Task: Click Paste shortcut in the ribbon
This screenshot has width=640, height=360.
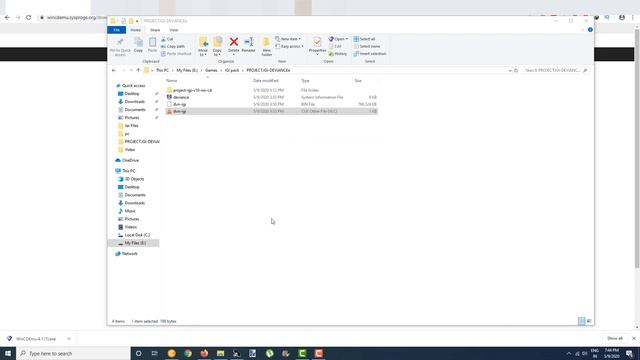Action: click(176, 54)
